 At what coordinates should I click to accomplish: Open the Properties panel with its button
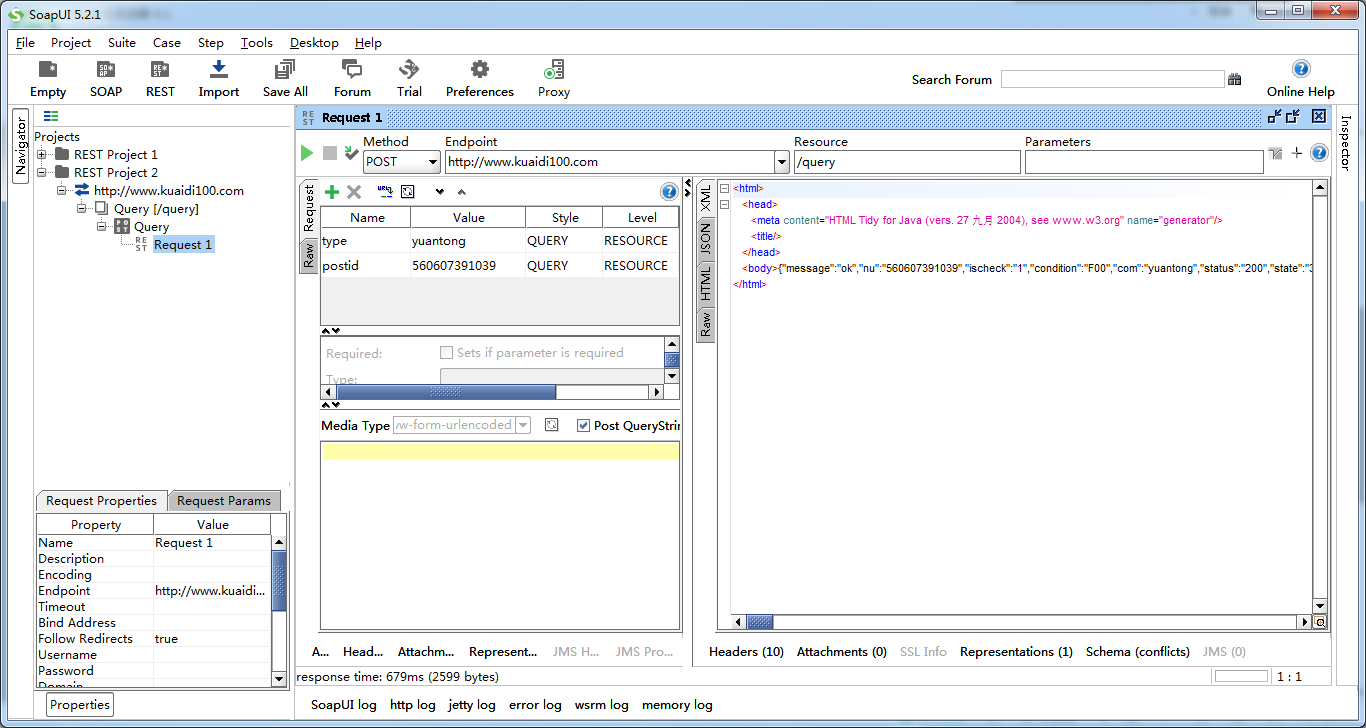[79, 704]
